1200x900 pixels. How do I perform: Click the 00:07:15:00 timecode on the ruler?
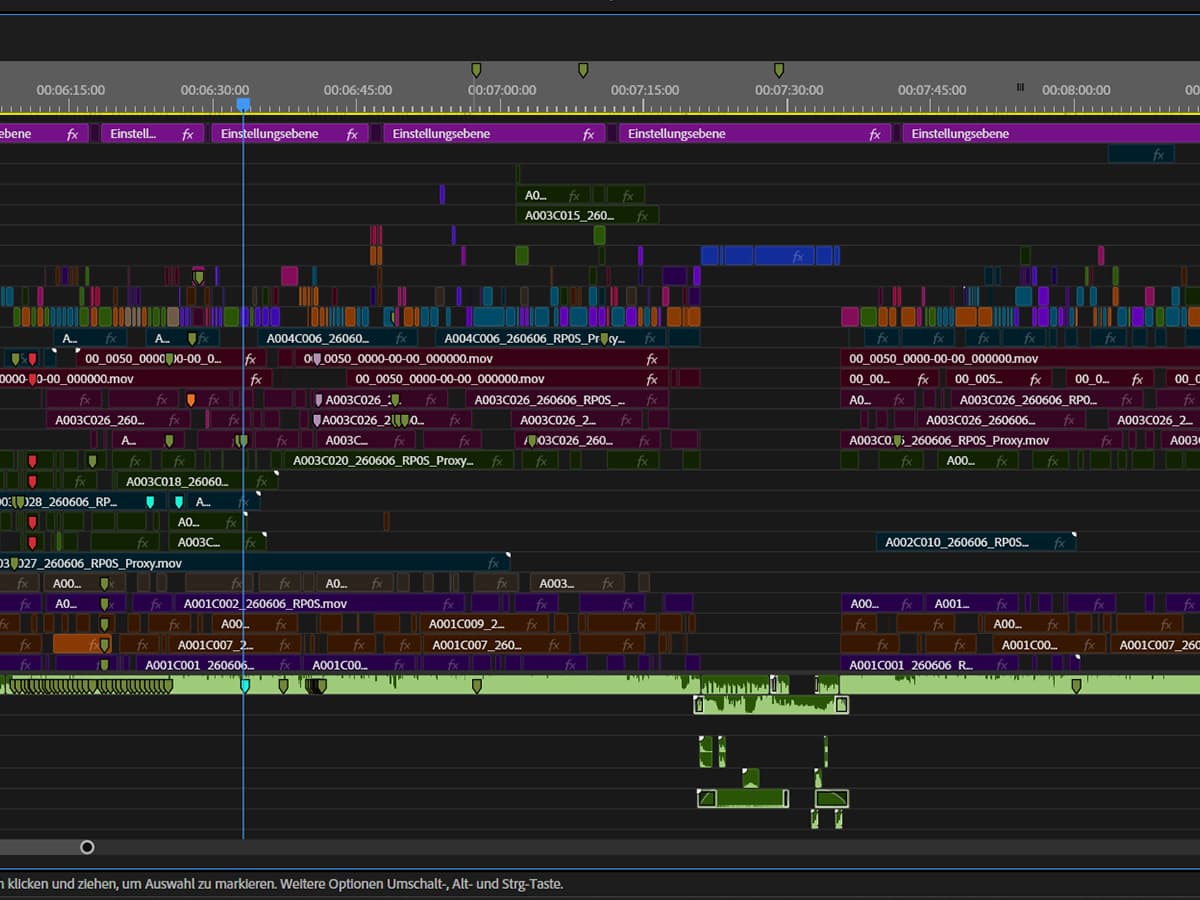[645, 90]
